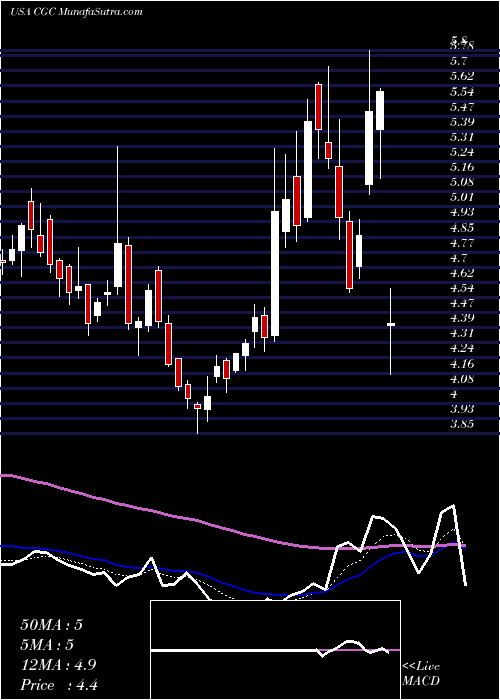Open the Live MACD inset panel
The image size is (500, 700).
(275, 650)
